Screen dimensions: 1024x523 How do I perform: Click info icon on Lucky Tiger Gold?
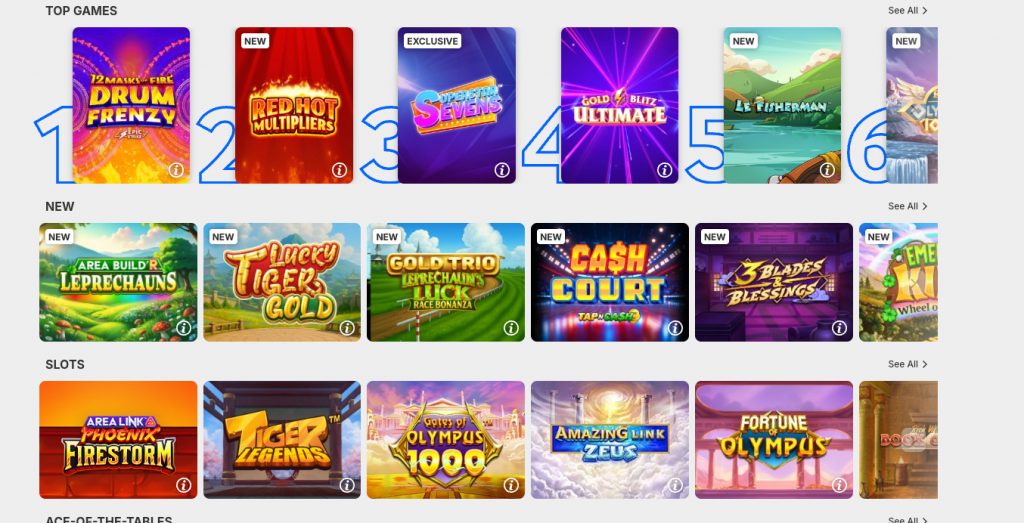(x=347, y=328)
